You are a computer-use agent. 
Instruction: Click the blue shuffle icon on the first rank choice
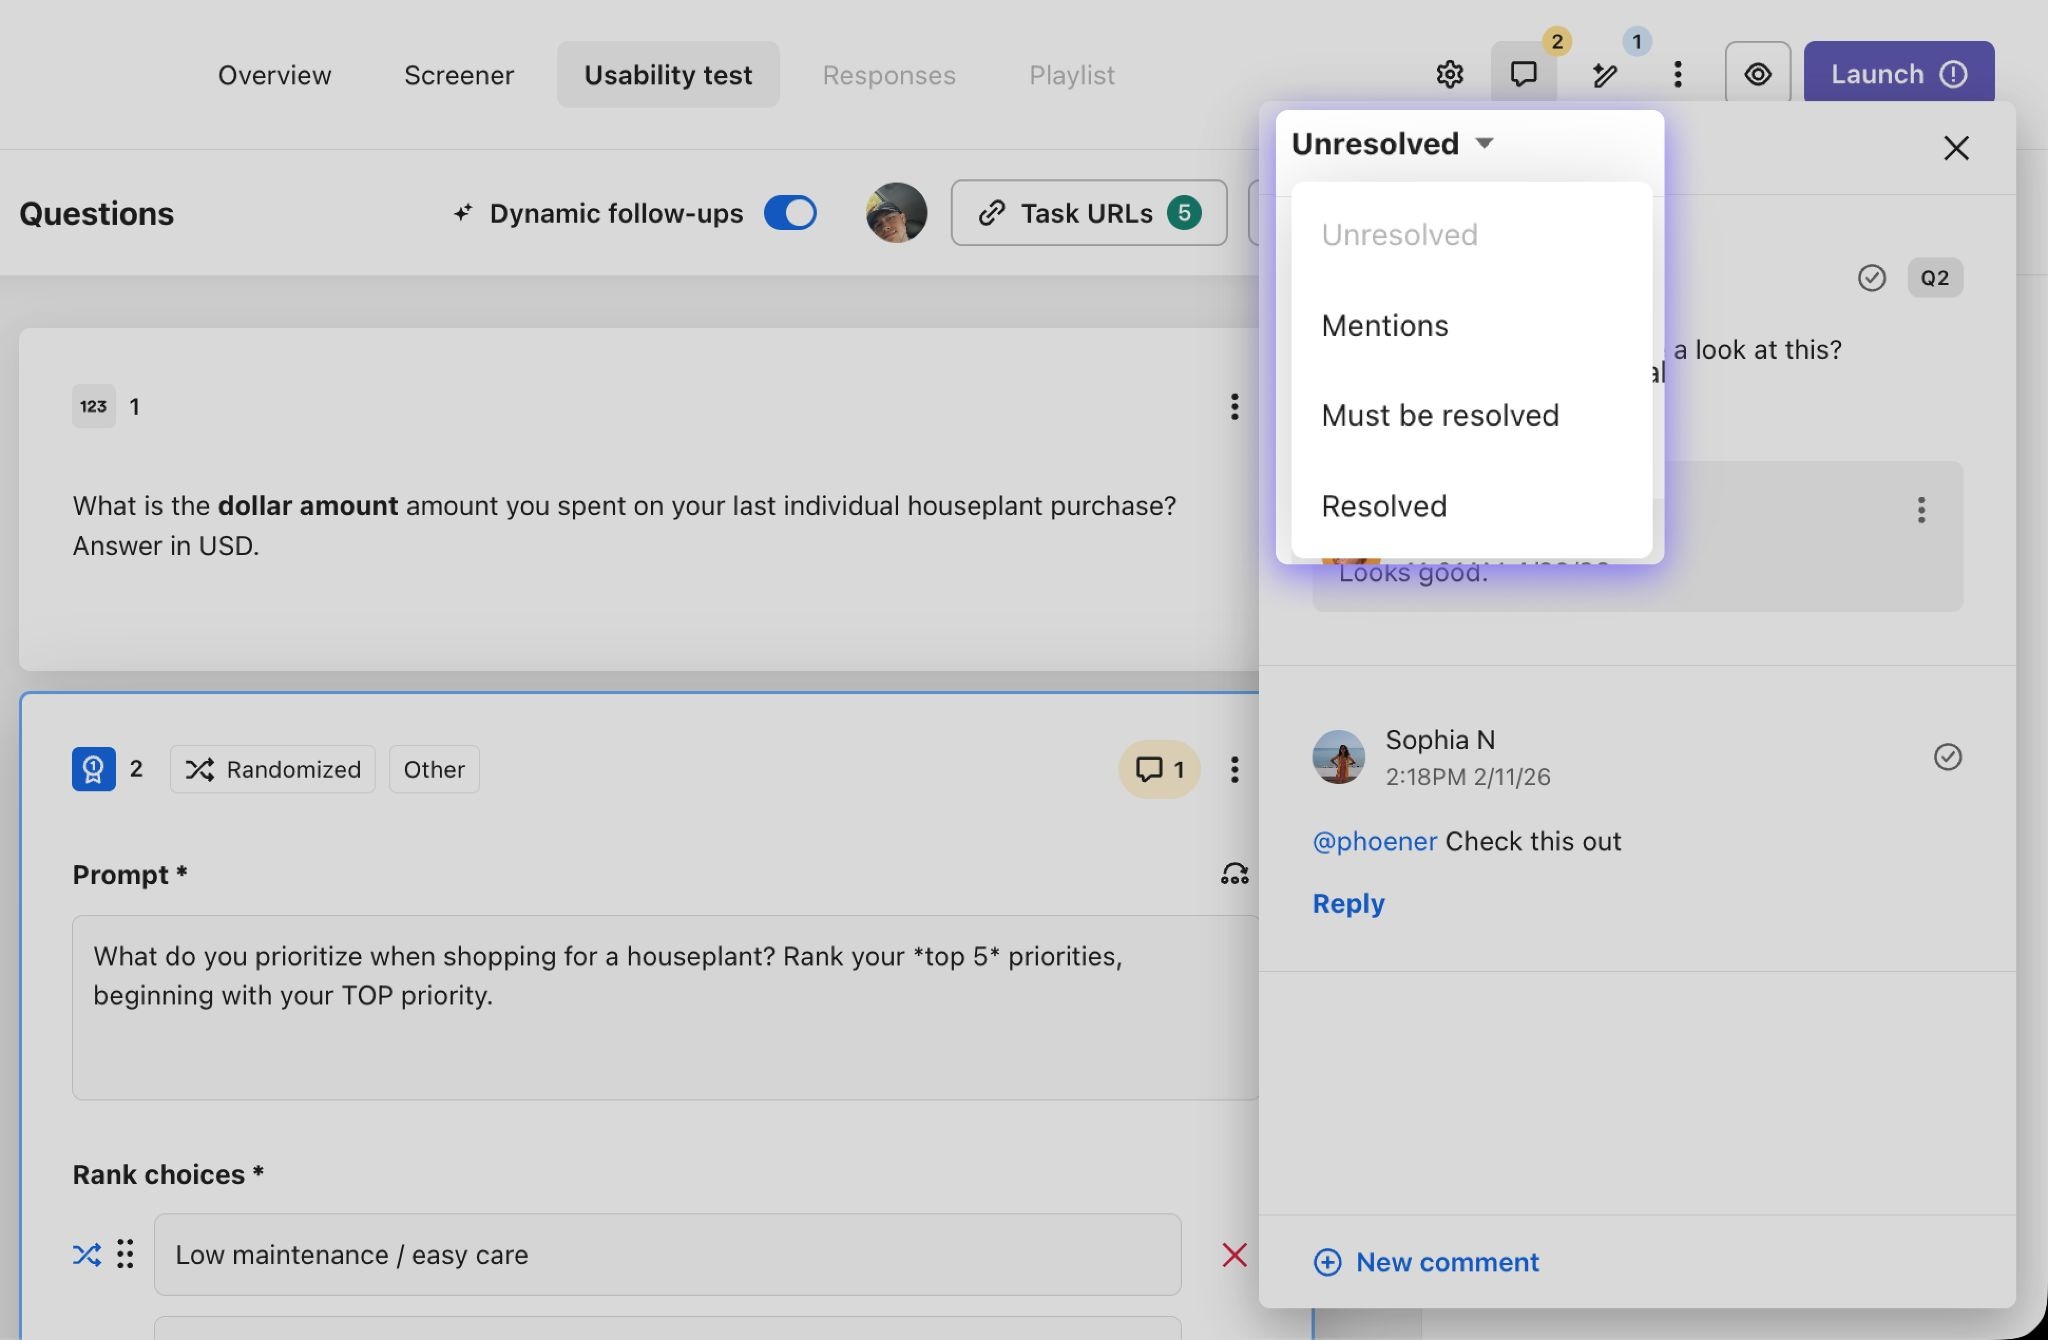point(87,1254)
